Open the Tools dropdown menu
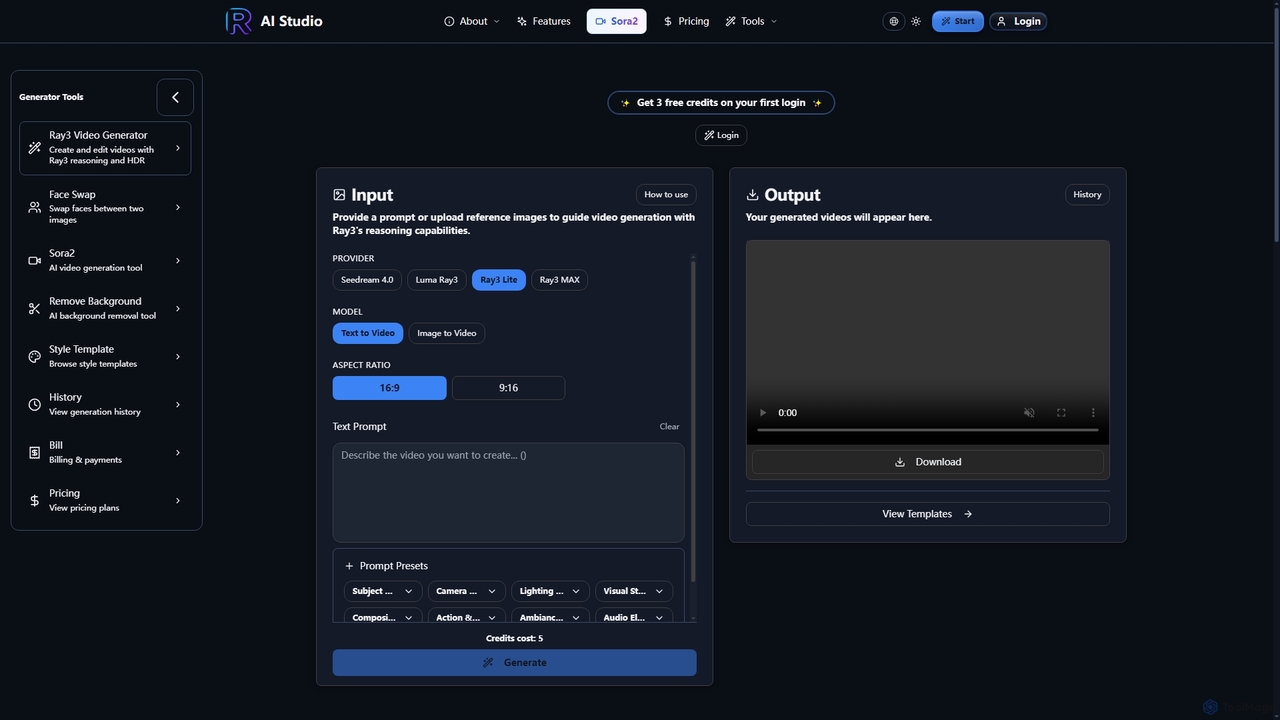 click(751, 21)
